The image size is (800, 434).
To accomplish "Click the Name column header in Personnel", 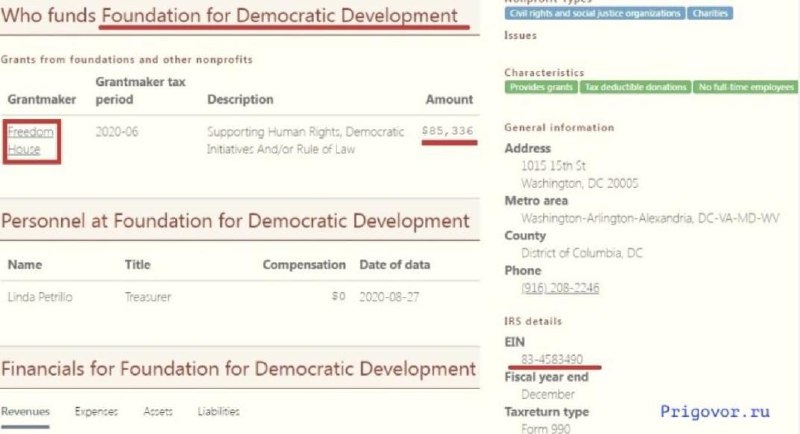I will tap(24, 265).
